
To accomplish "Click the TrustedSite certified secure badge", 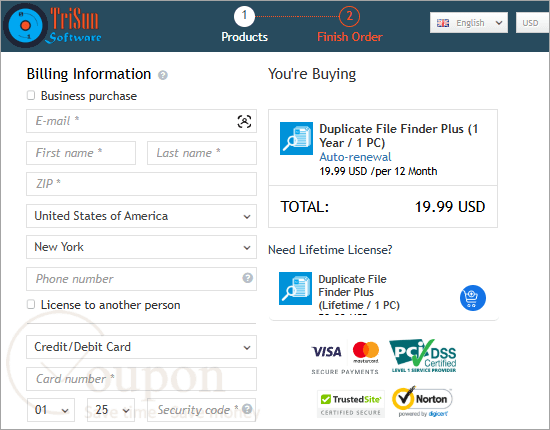I will click(351, 404).
